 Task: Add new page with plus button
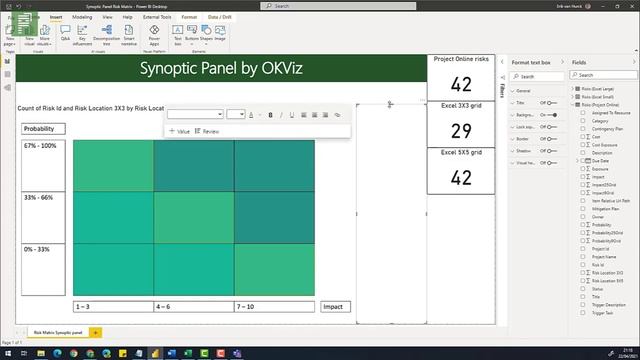(x=96, y=333)
